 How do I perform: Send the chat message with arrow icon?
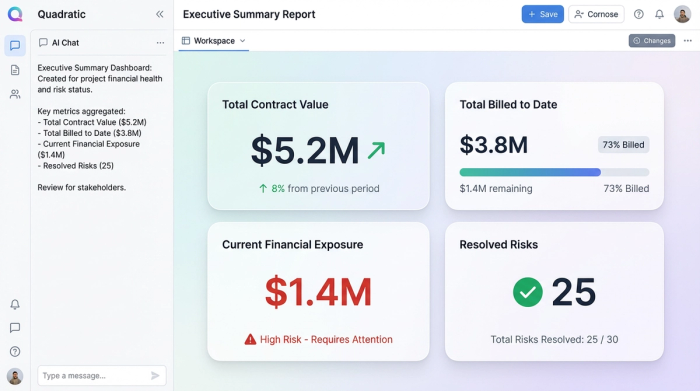(155, 376)
